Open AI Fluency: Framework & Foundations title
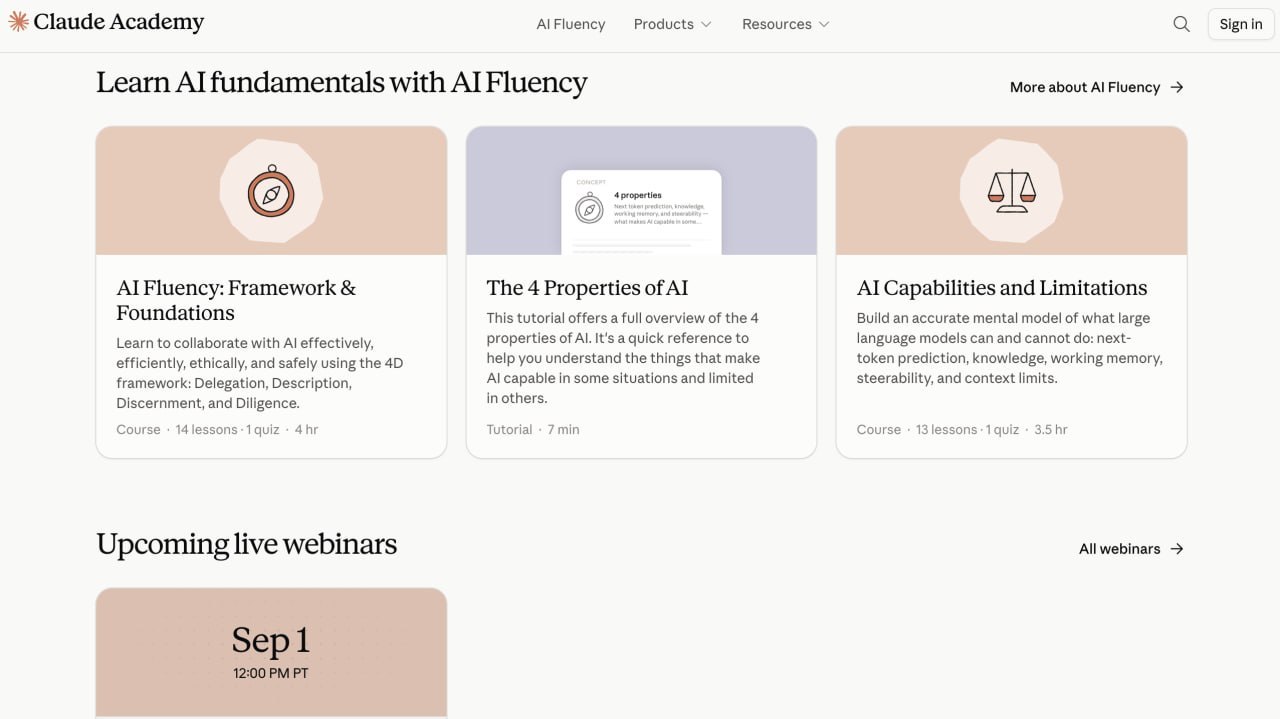The height and width of the screenshot is (719, 1280). coord(236,300)
